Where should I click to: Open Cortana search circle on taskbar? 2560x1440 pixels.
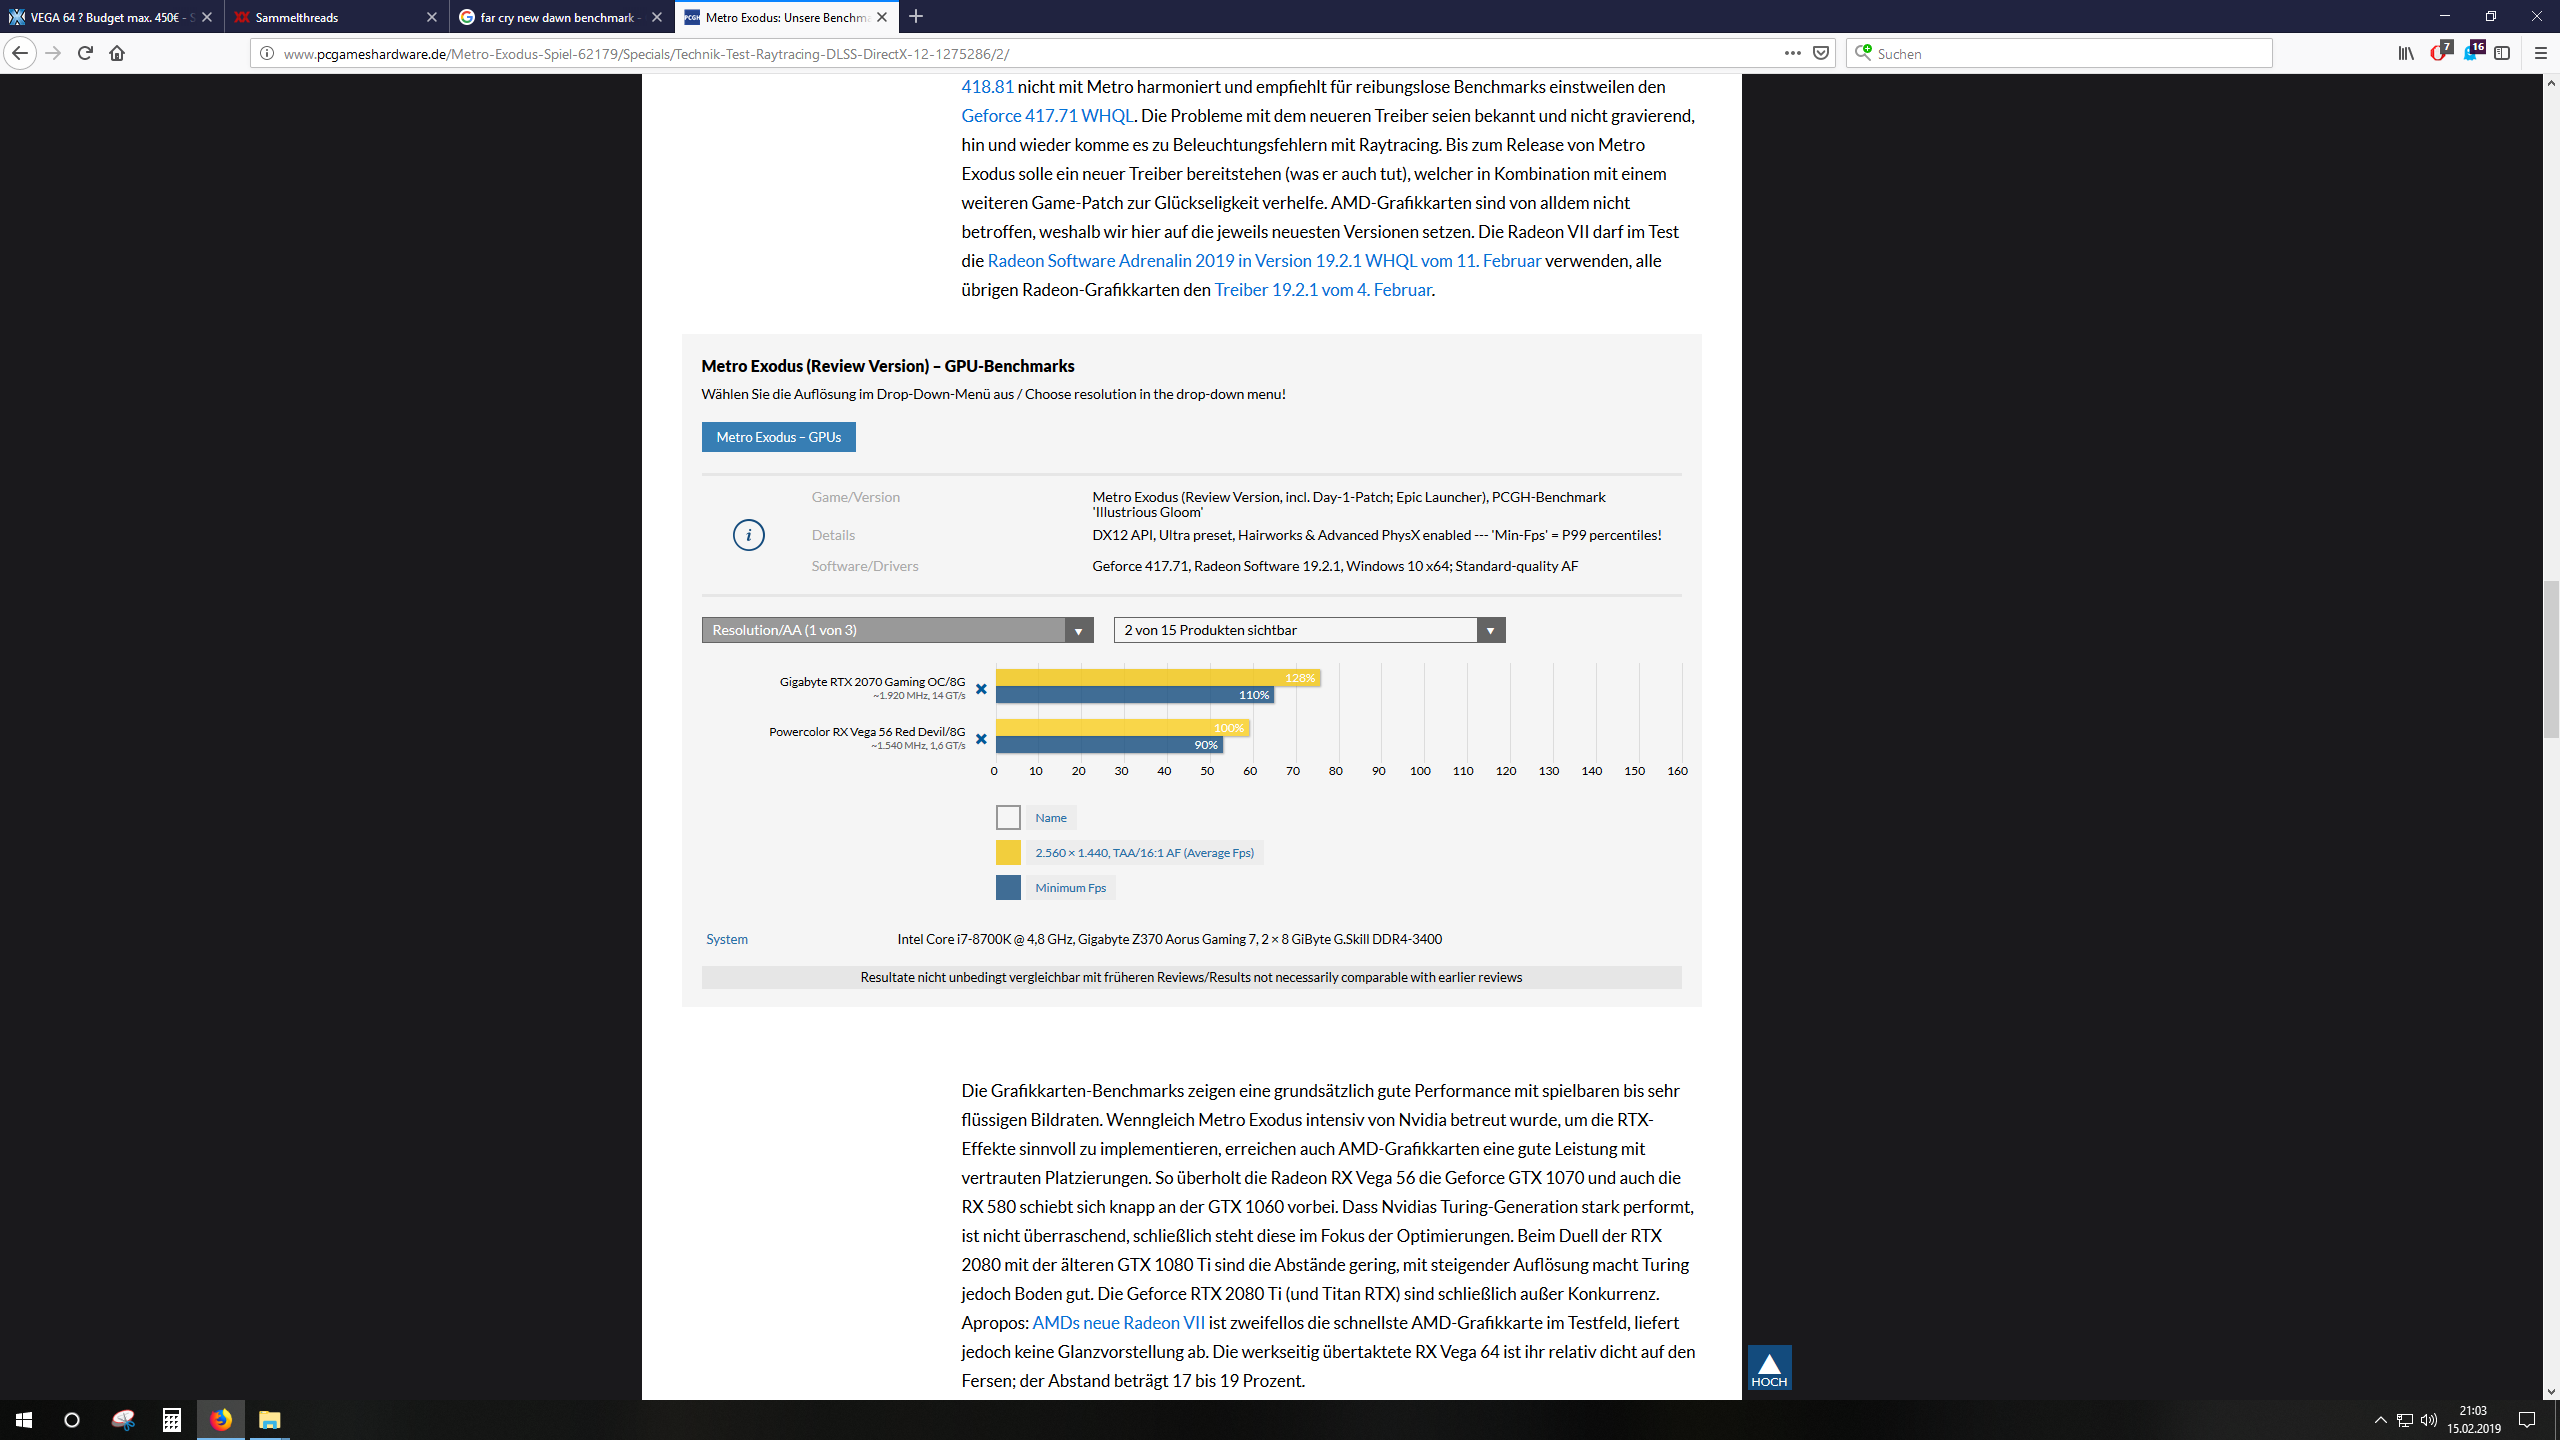click(x=72, y=1420)
